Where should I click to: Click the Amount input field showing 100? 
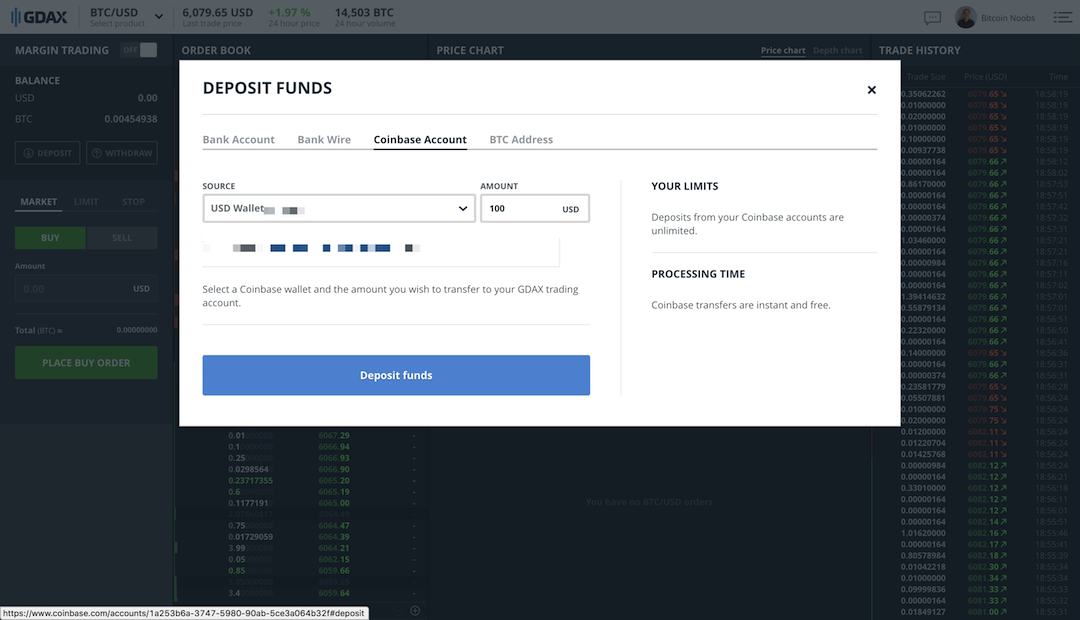[x=534, y=208]
